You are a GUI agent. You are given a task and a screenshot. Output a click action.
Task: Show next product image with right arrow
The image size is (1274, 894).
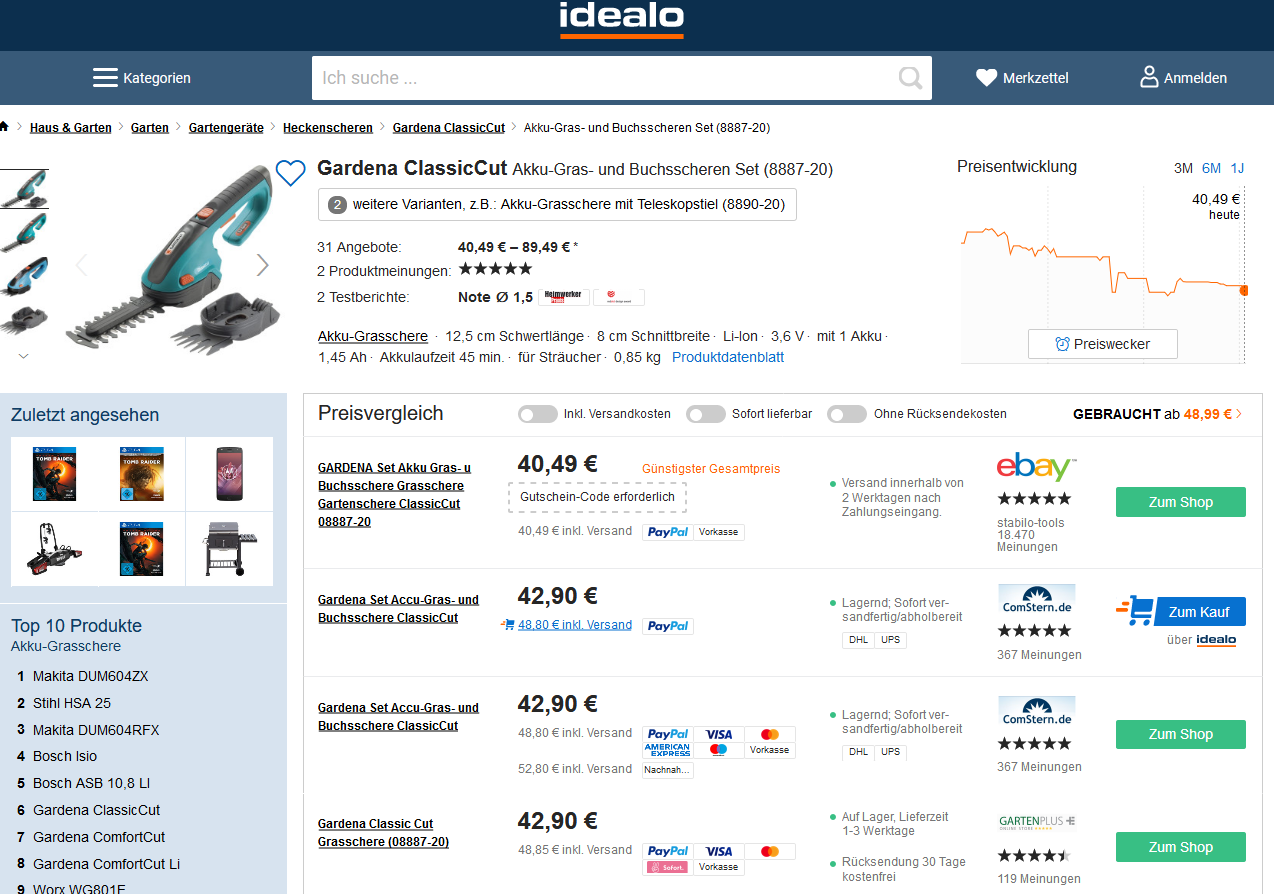point(263,265)
